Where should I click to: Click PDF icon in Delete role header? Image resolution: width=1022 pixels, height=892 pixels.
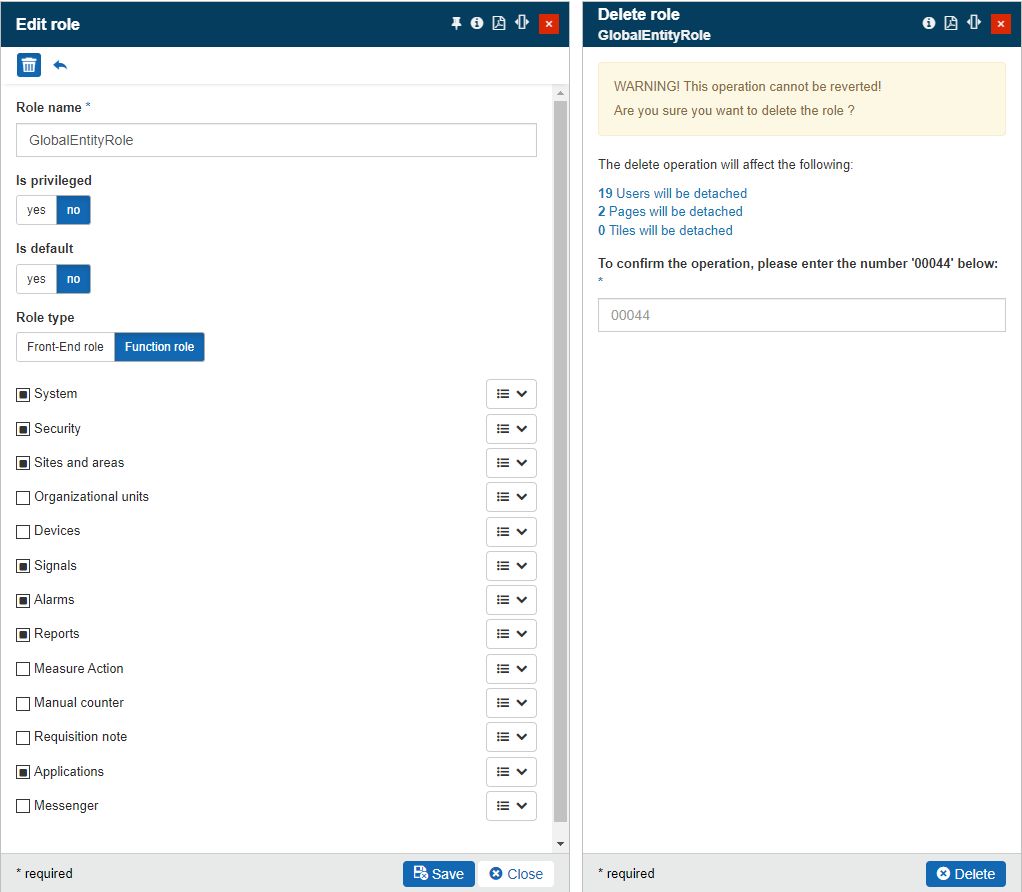[951, 23]
